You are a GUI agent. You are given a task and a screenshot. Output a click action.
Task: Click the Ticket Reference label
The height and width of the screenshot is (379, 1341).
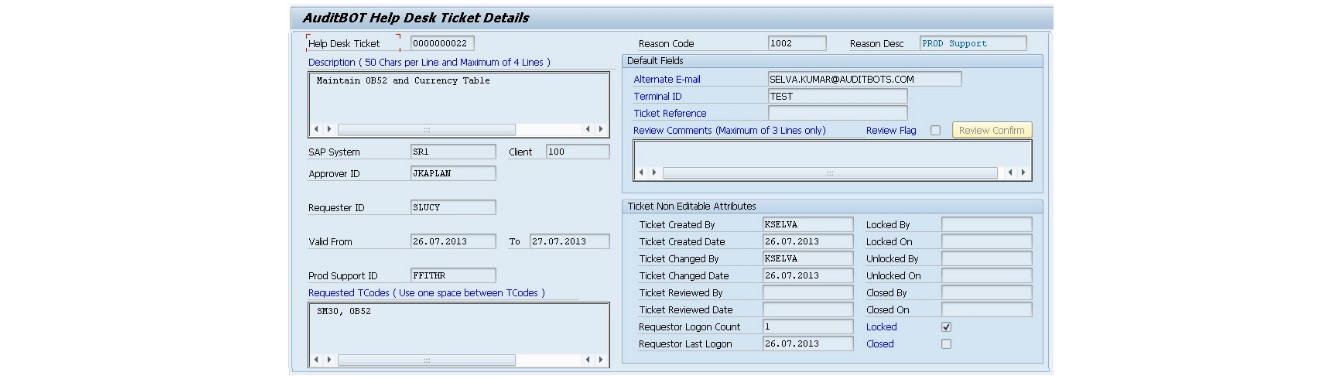pyautogui.click(x=670, y=113)
